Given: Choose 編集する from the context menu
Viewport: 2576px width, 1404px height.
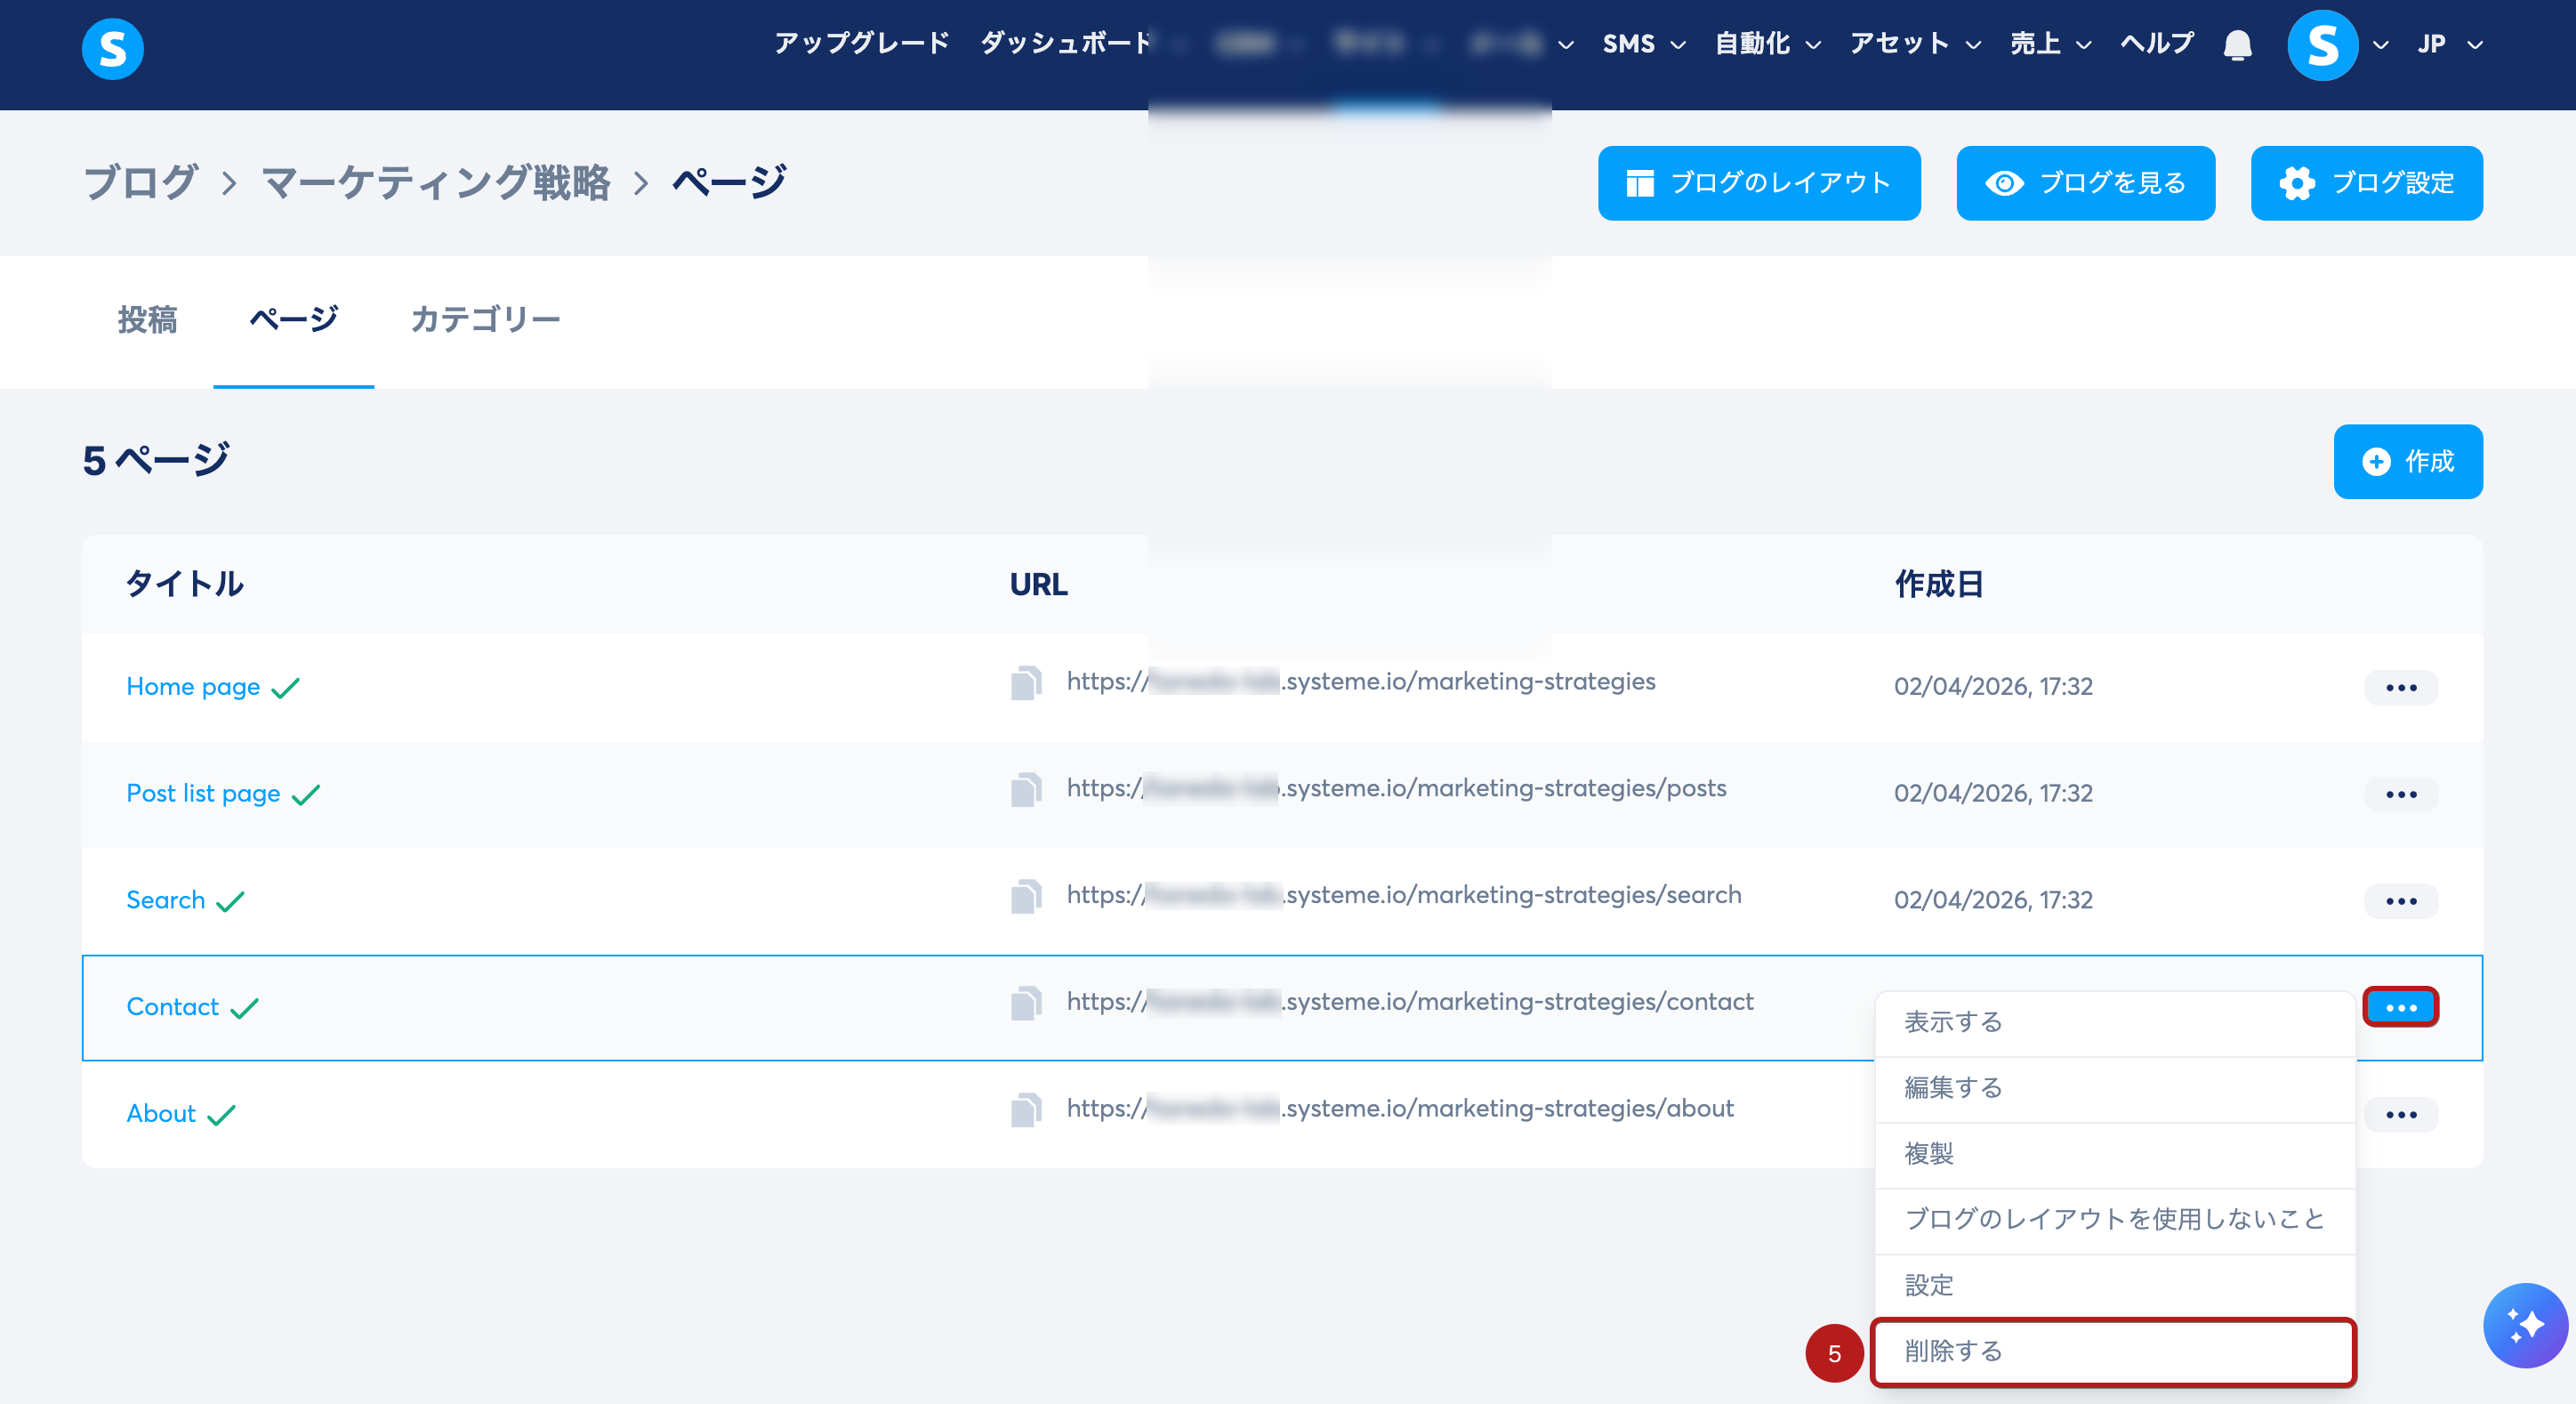Looking at the screenshot, I should coord(2112,1088).
